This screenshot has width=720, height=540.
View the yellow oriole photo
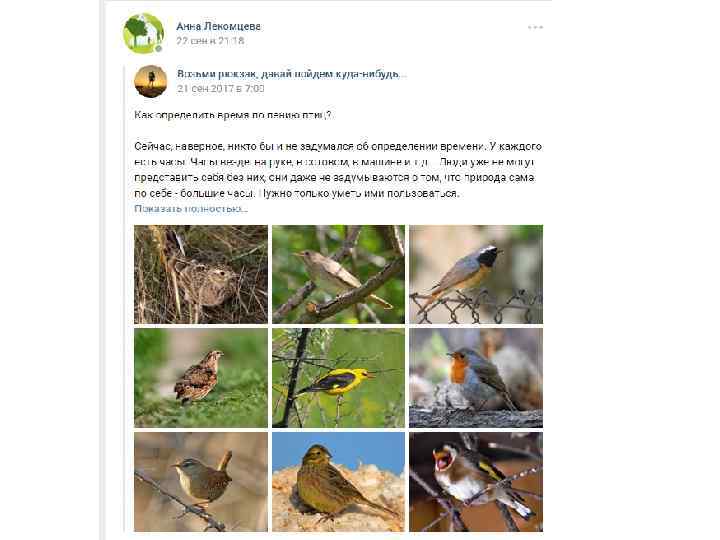tap(338, 377)
